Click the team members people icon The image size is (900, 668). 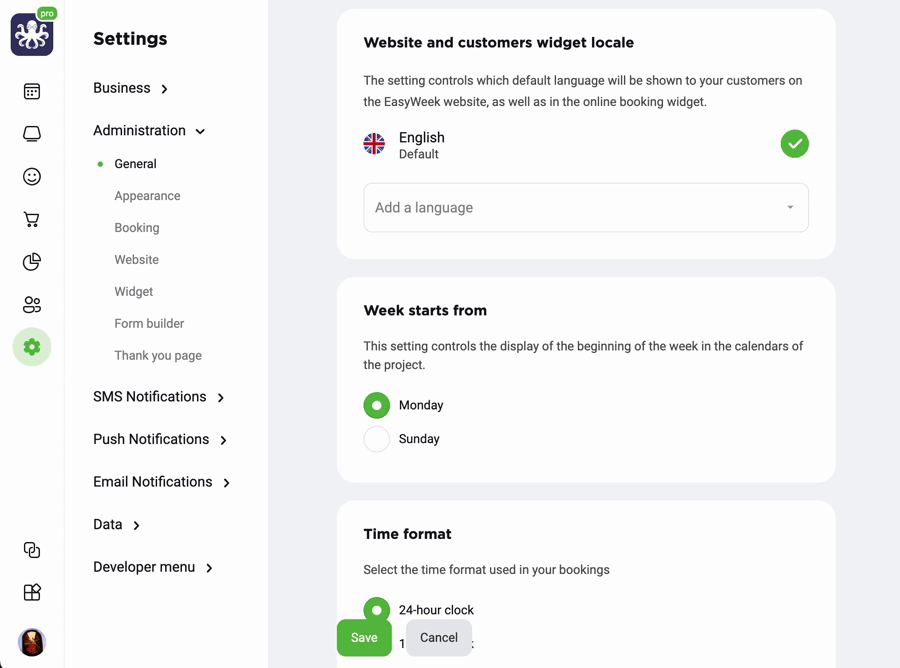coord(32,304)
